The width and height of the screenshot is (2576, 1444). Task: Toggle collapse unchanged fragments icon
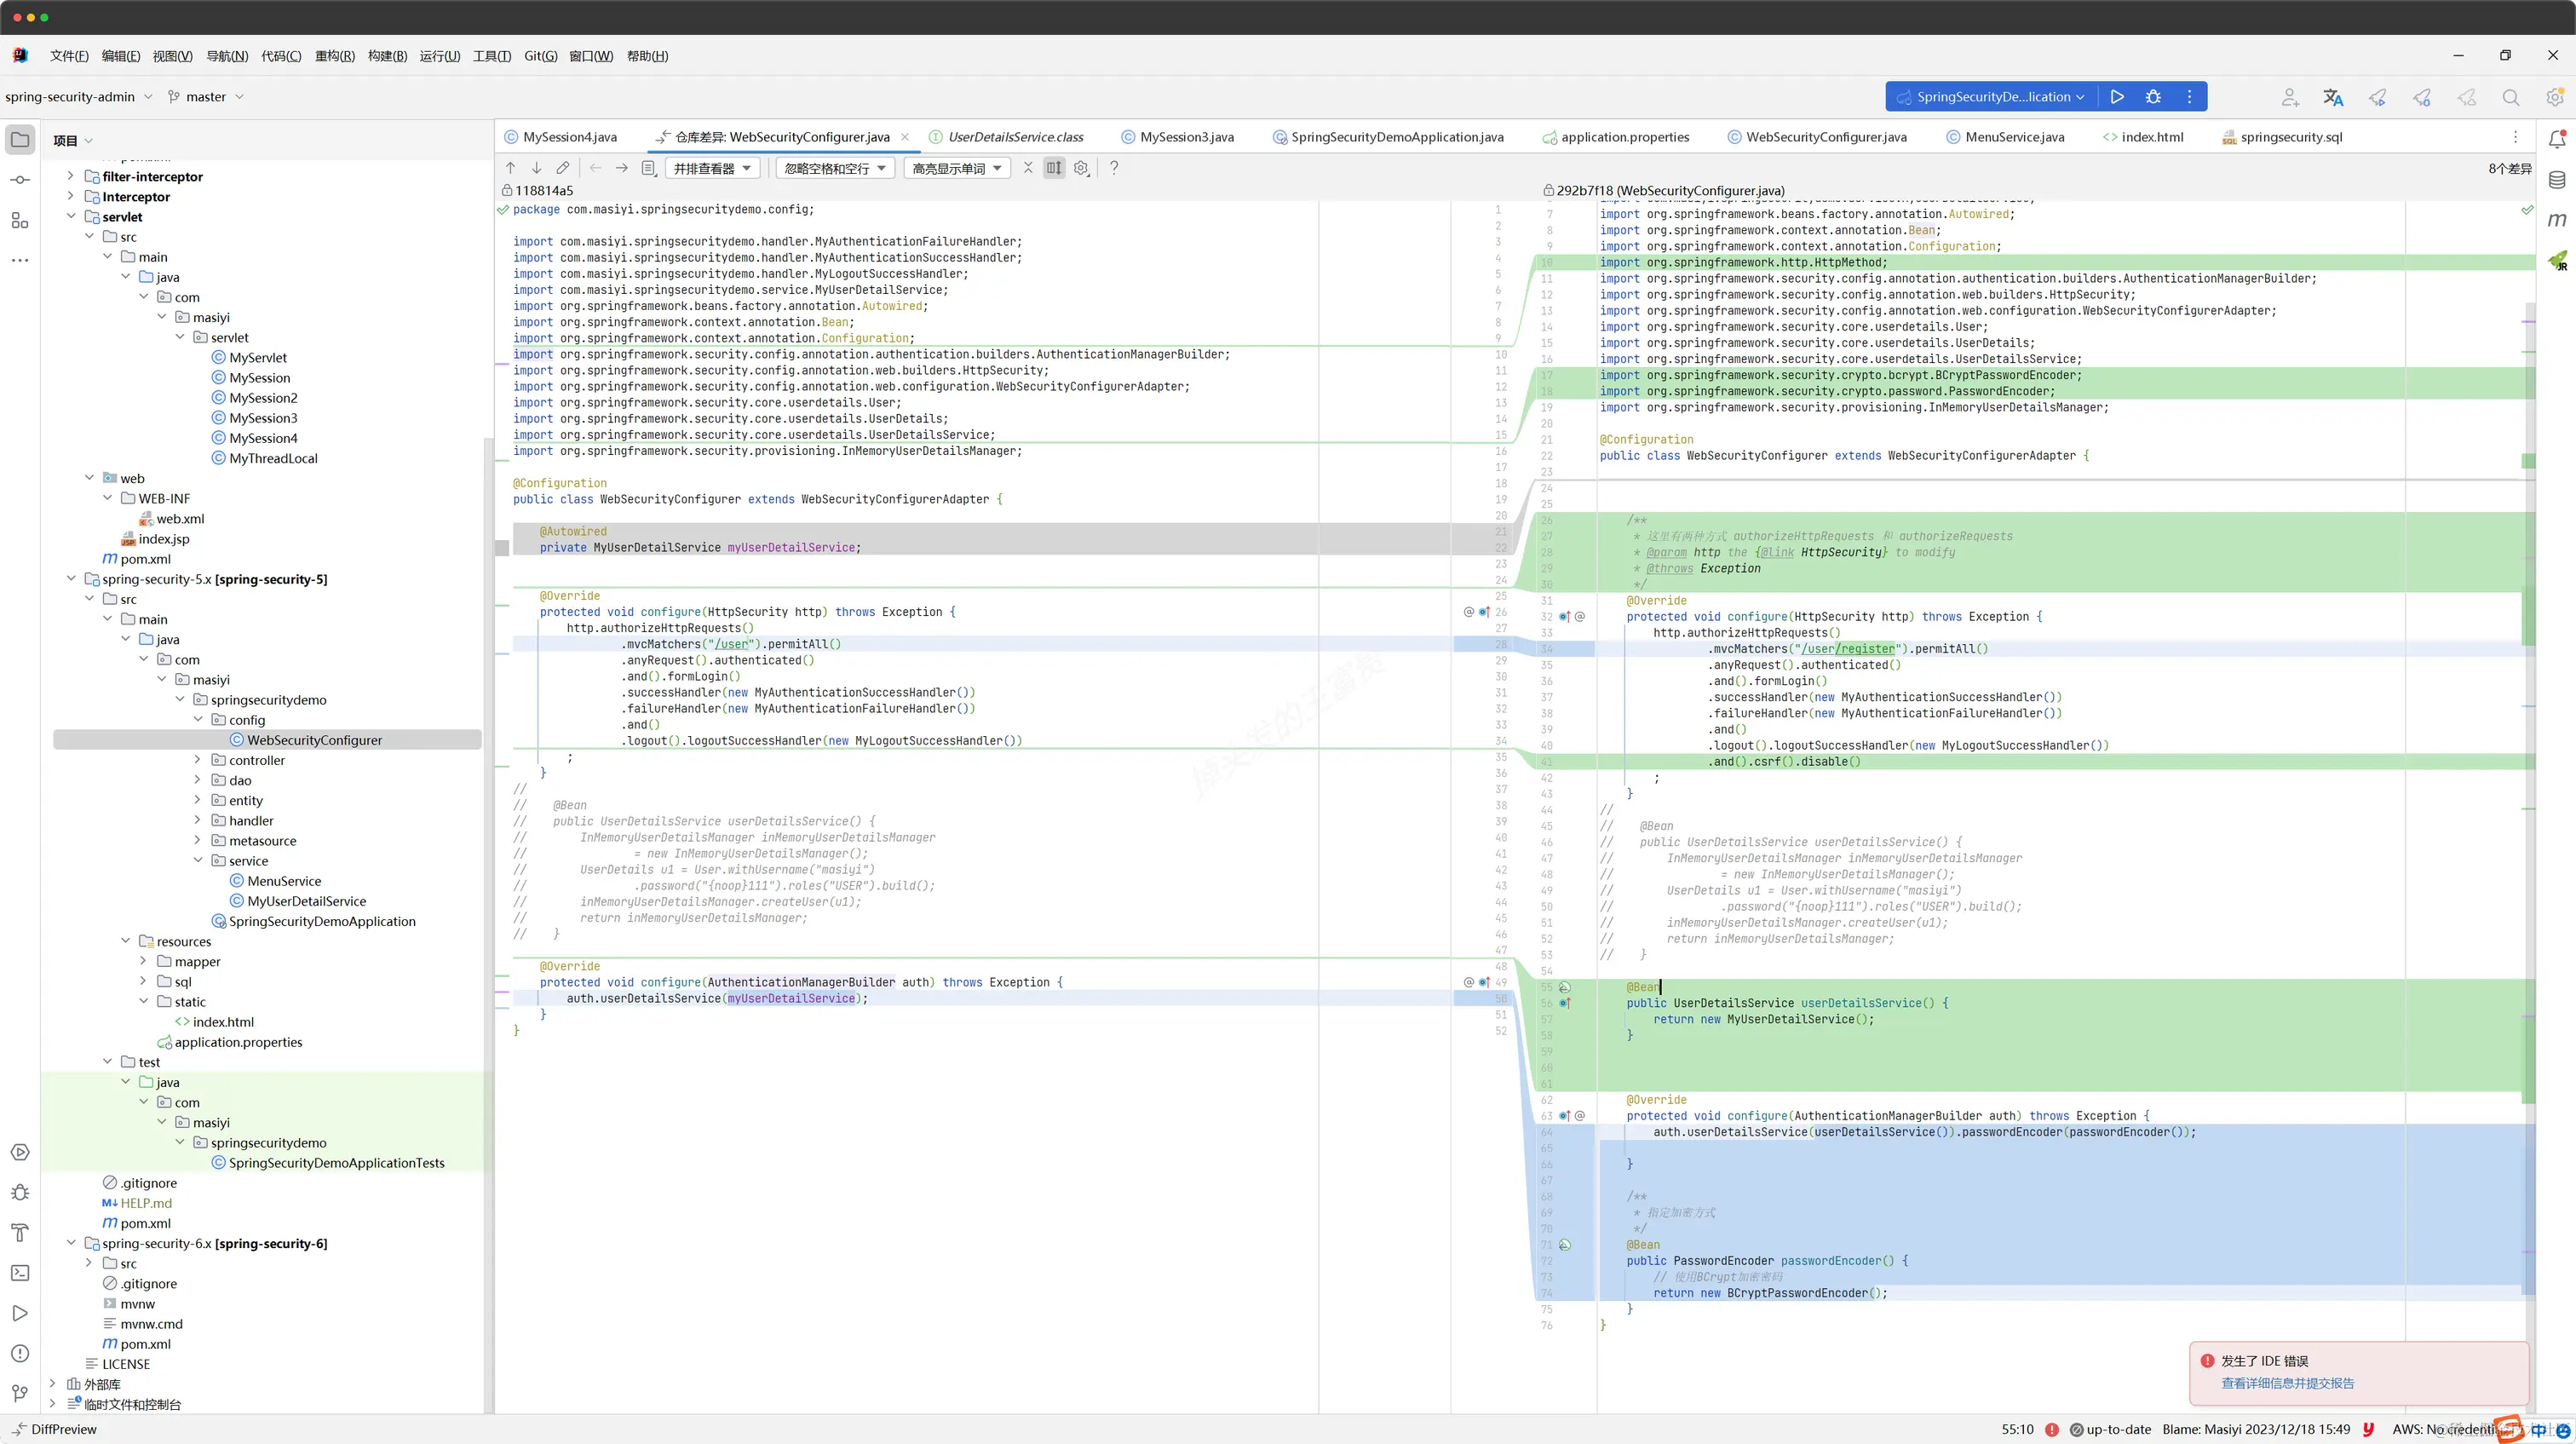1027,168
